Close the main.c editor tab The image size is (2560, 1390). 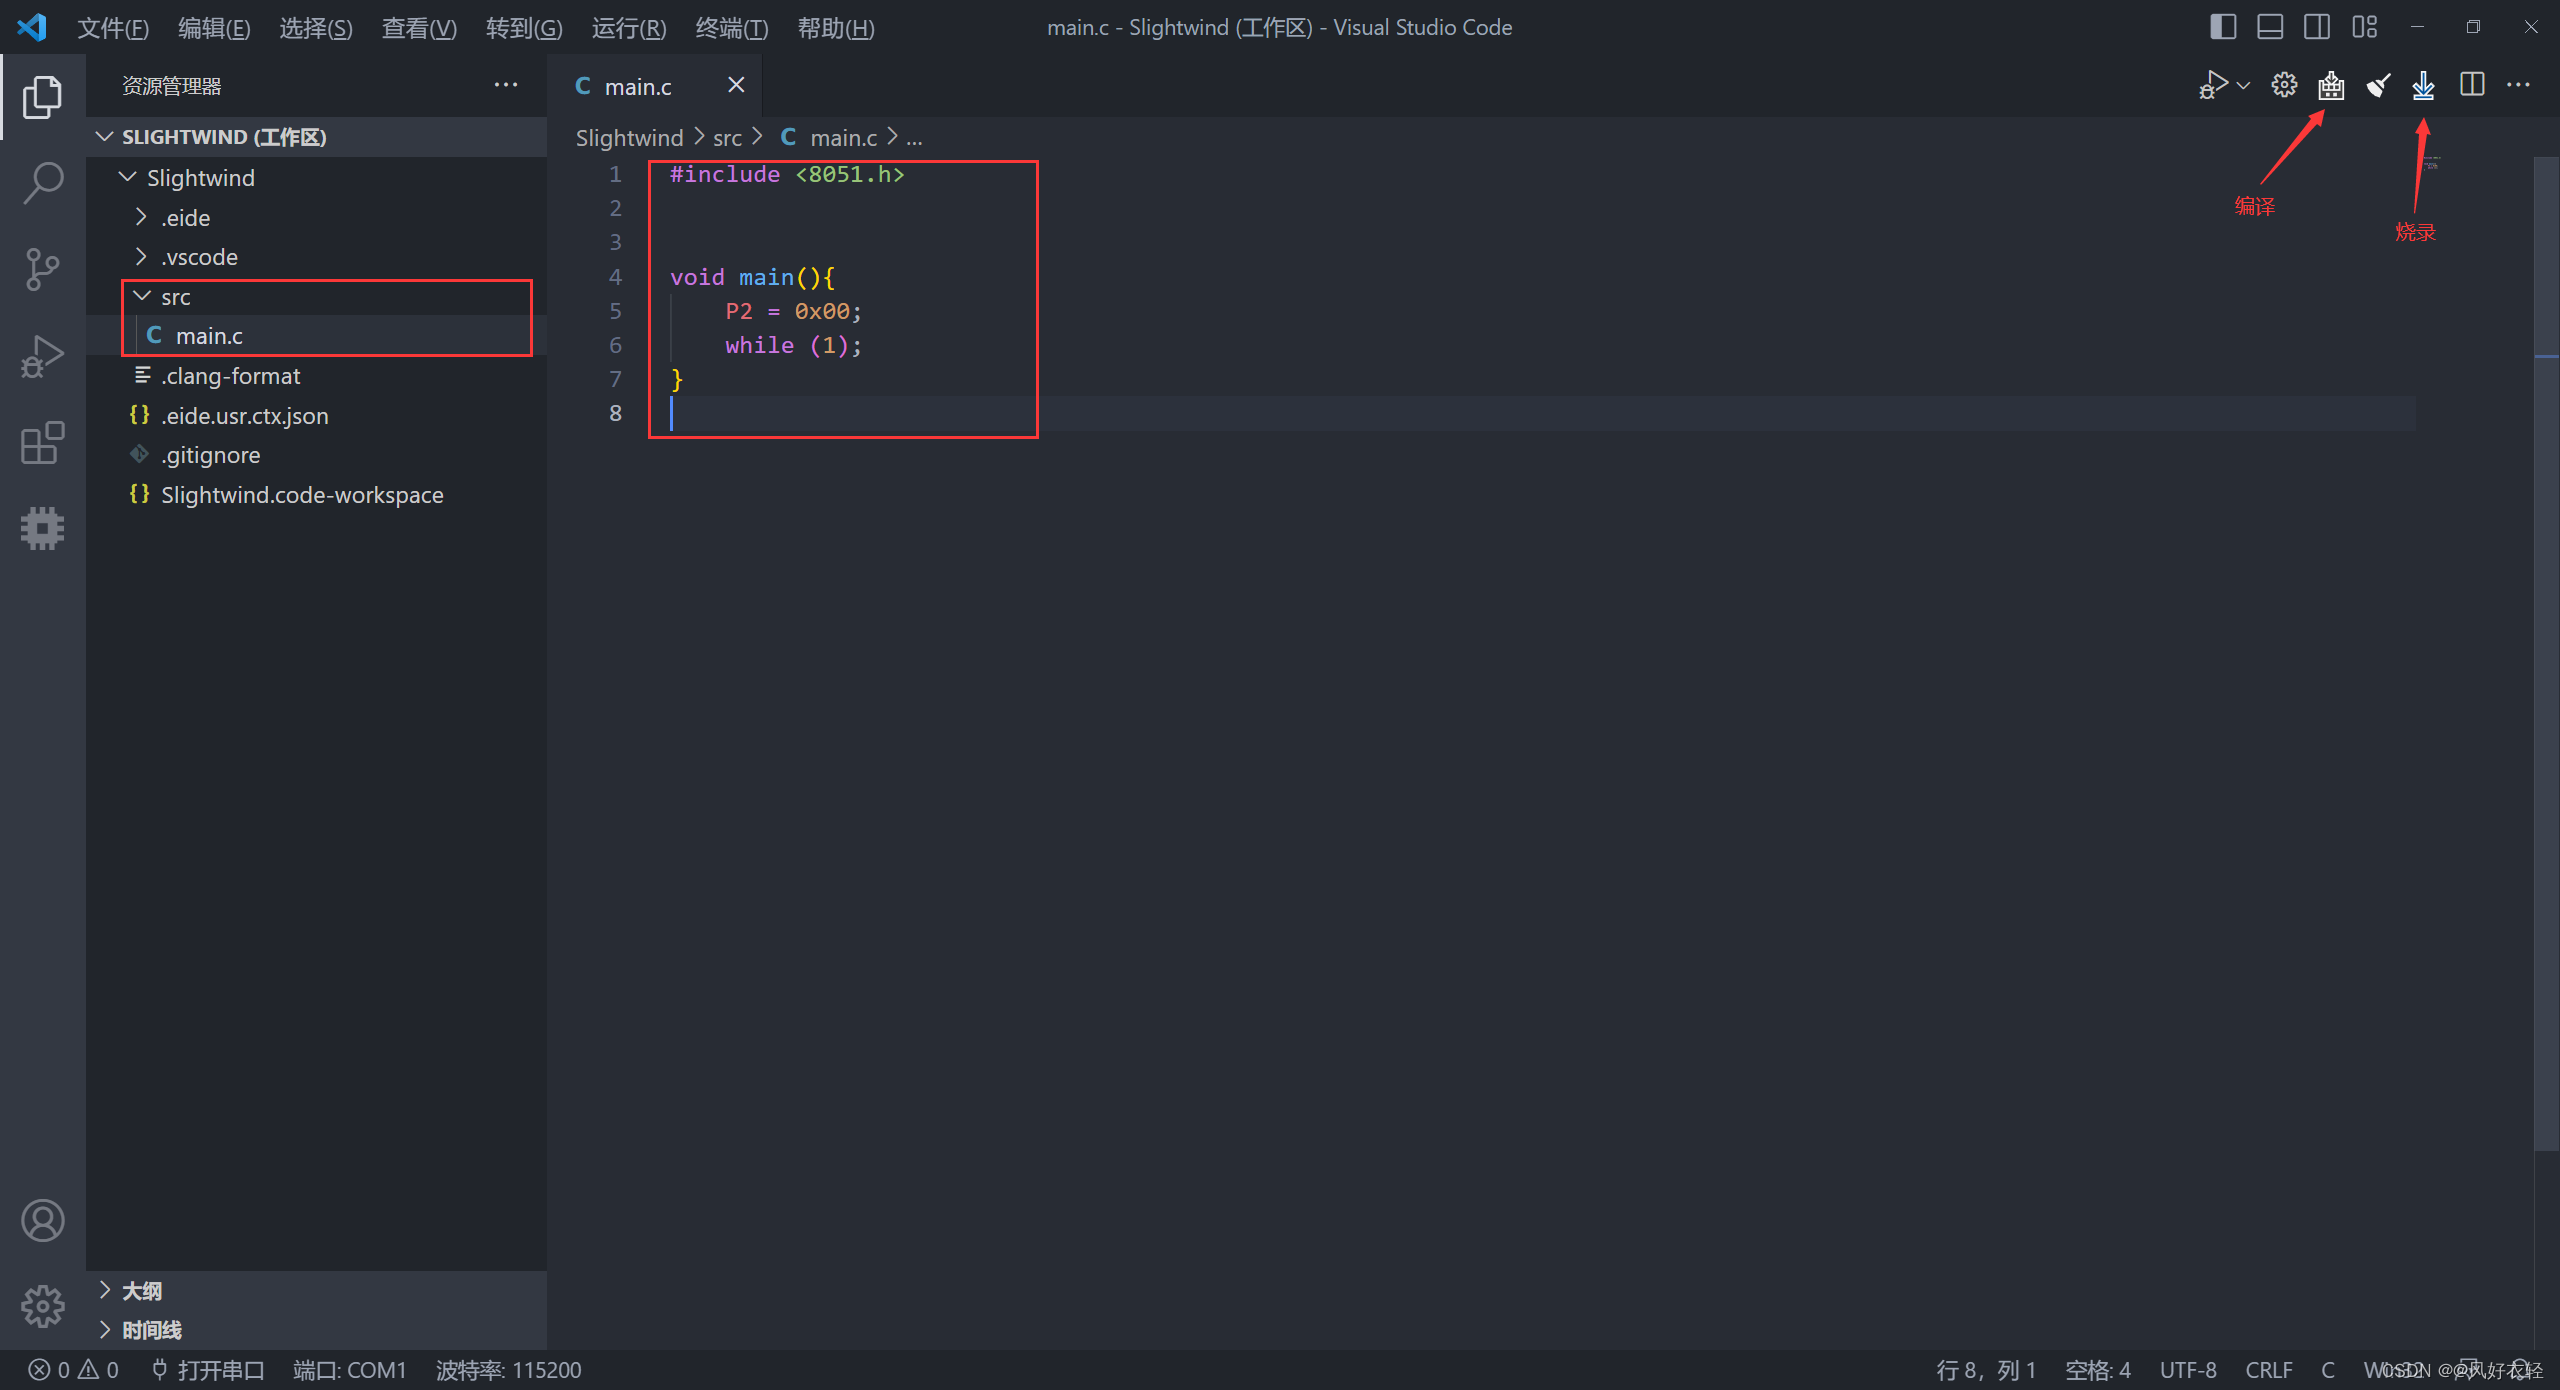point(736,86)
